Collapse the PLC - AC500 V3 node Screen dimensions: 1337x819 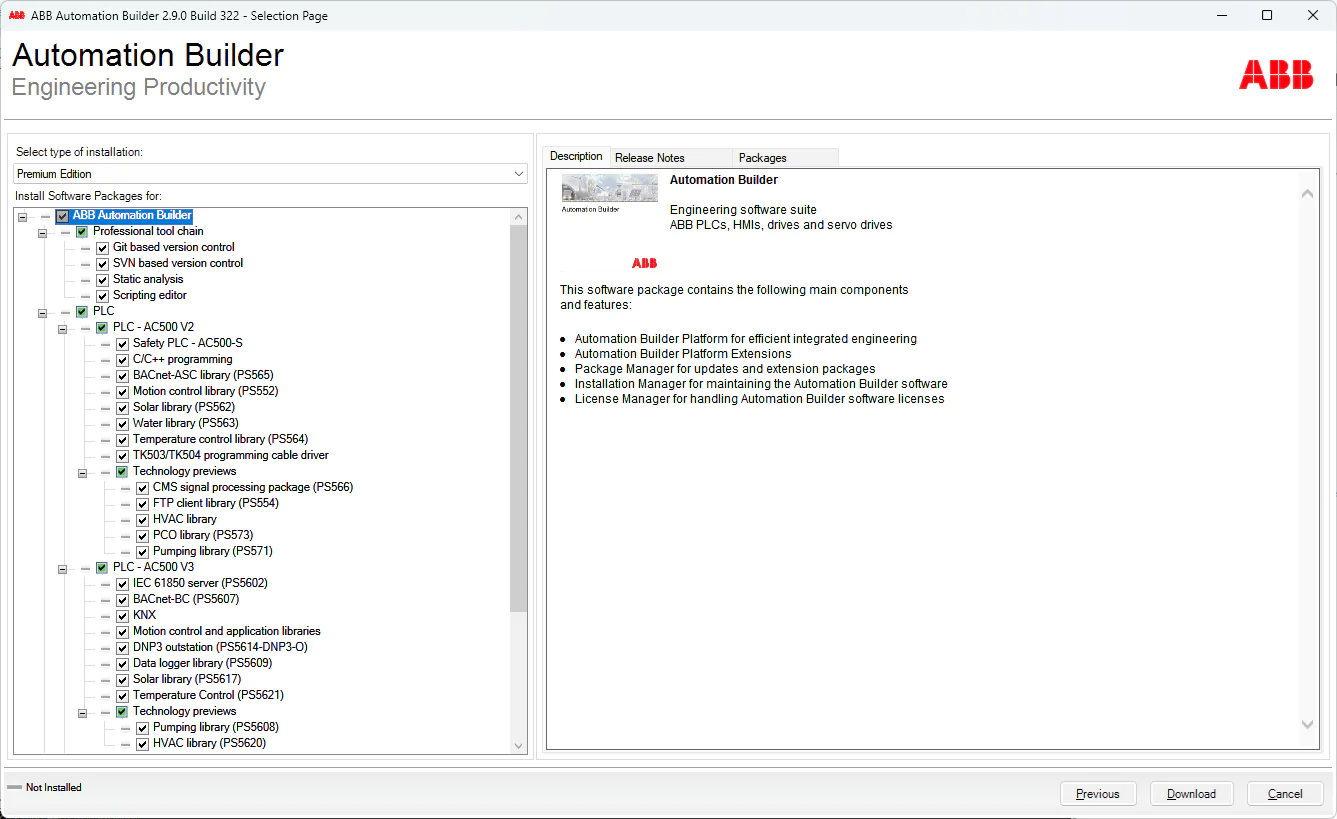(62, 568)
